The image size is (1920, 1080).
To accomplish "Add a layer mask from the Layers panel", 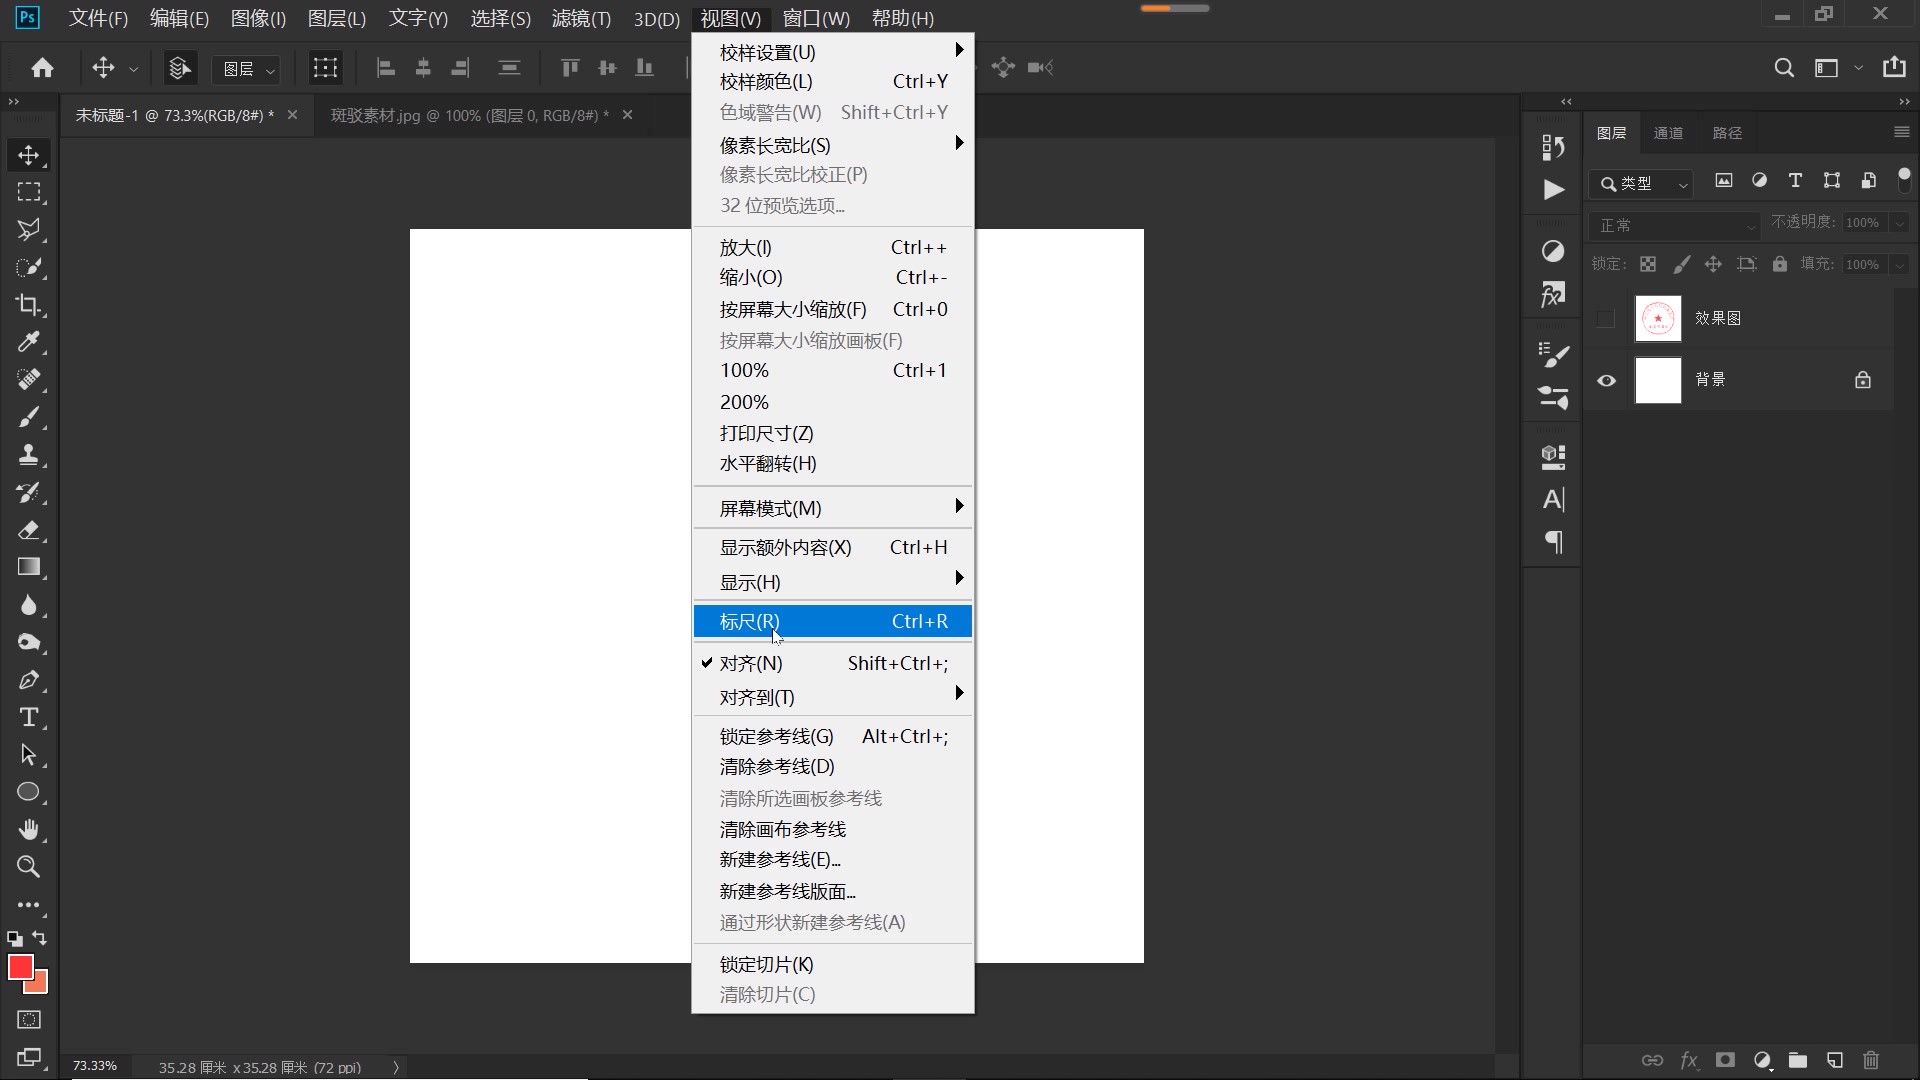I will tap(1725, 1061).
